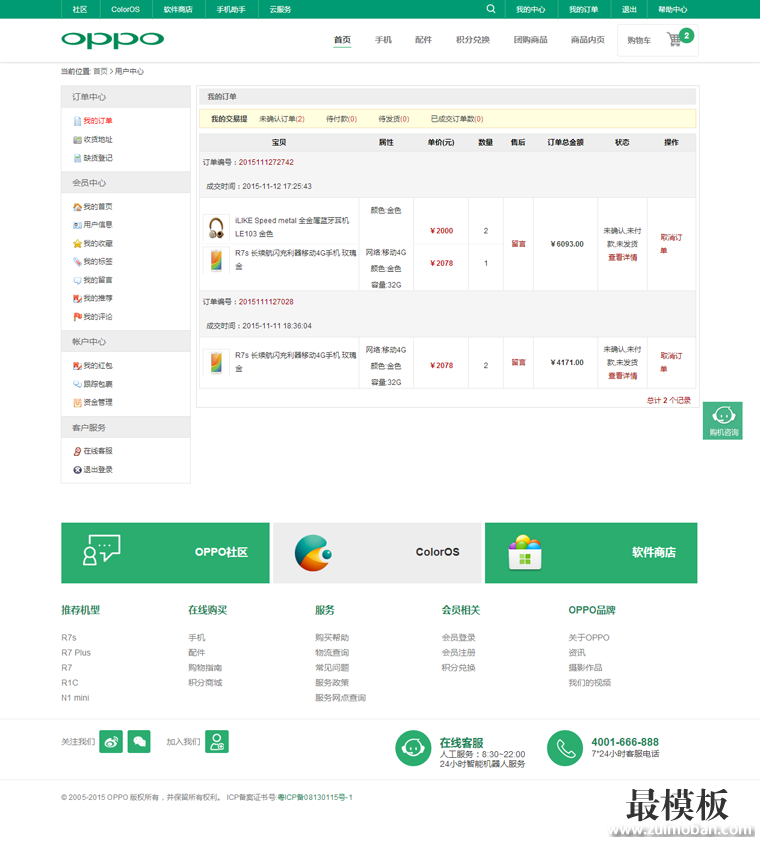Click the OPPO logo
760x842 pixels.
tap(112, 40)
